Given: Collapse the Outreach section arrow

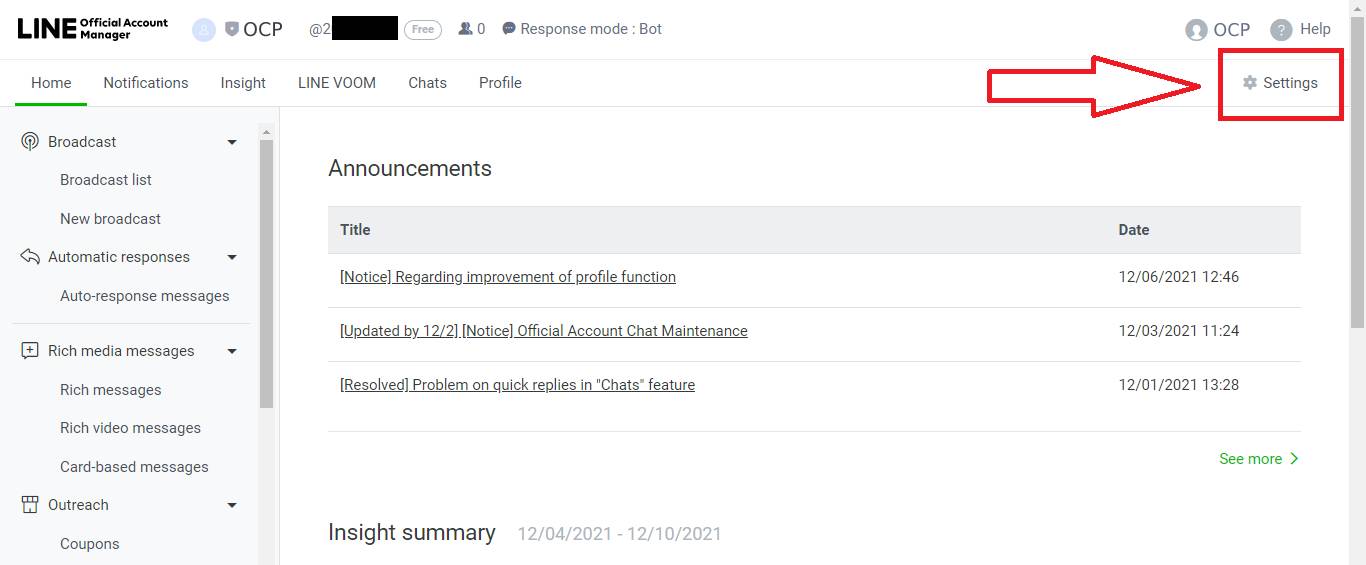Looking at the screenshot, I should click(x=232, y=505).
